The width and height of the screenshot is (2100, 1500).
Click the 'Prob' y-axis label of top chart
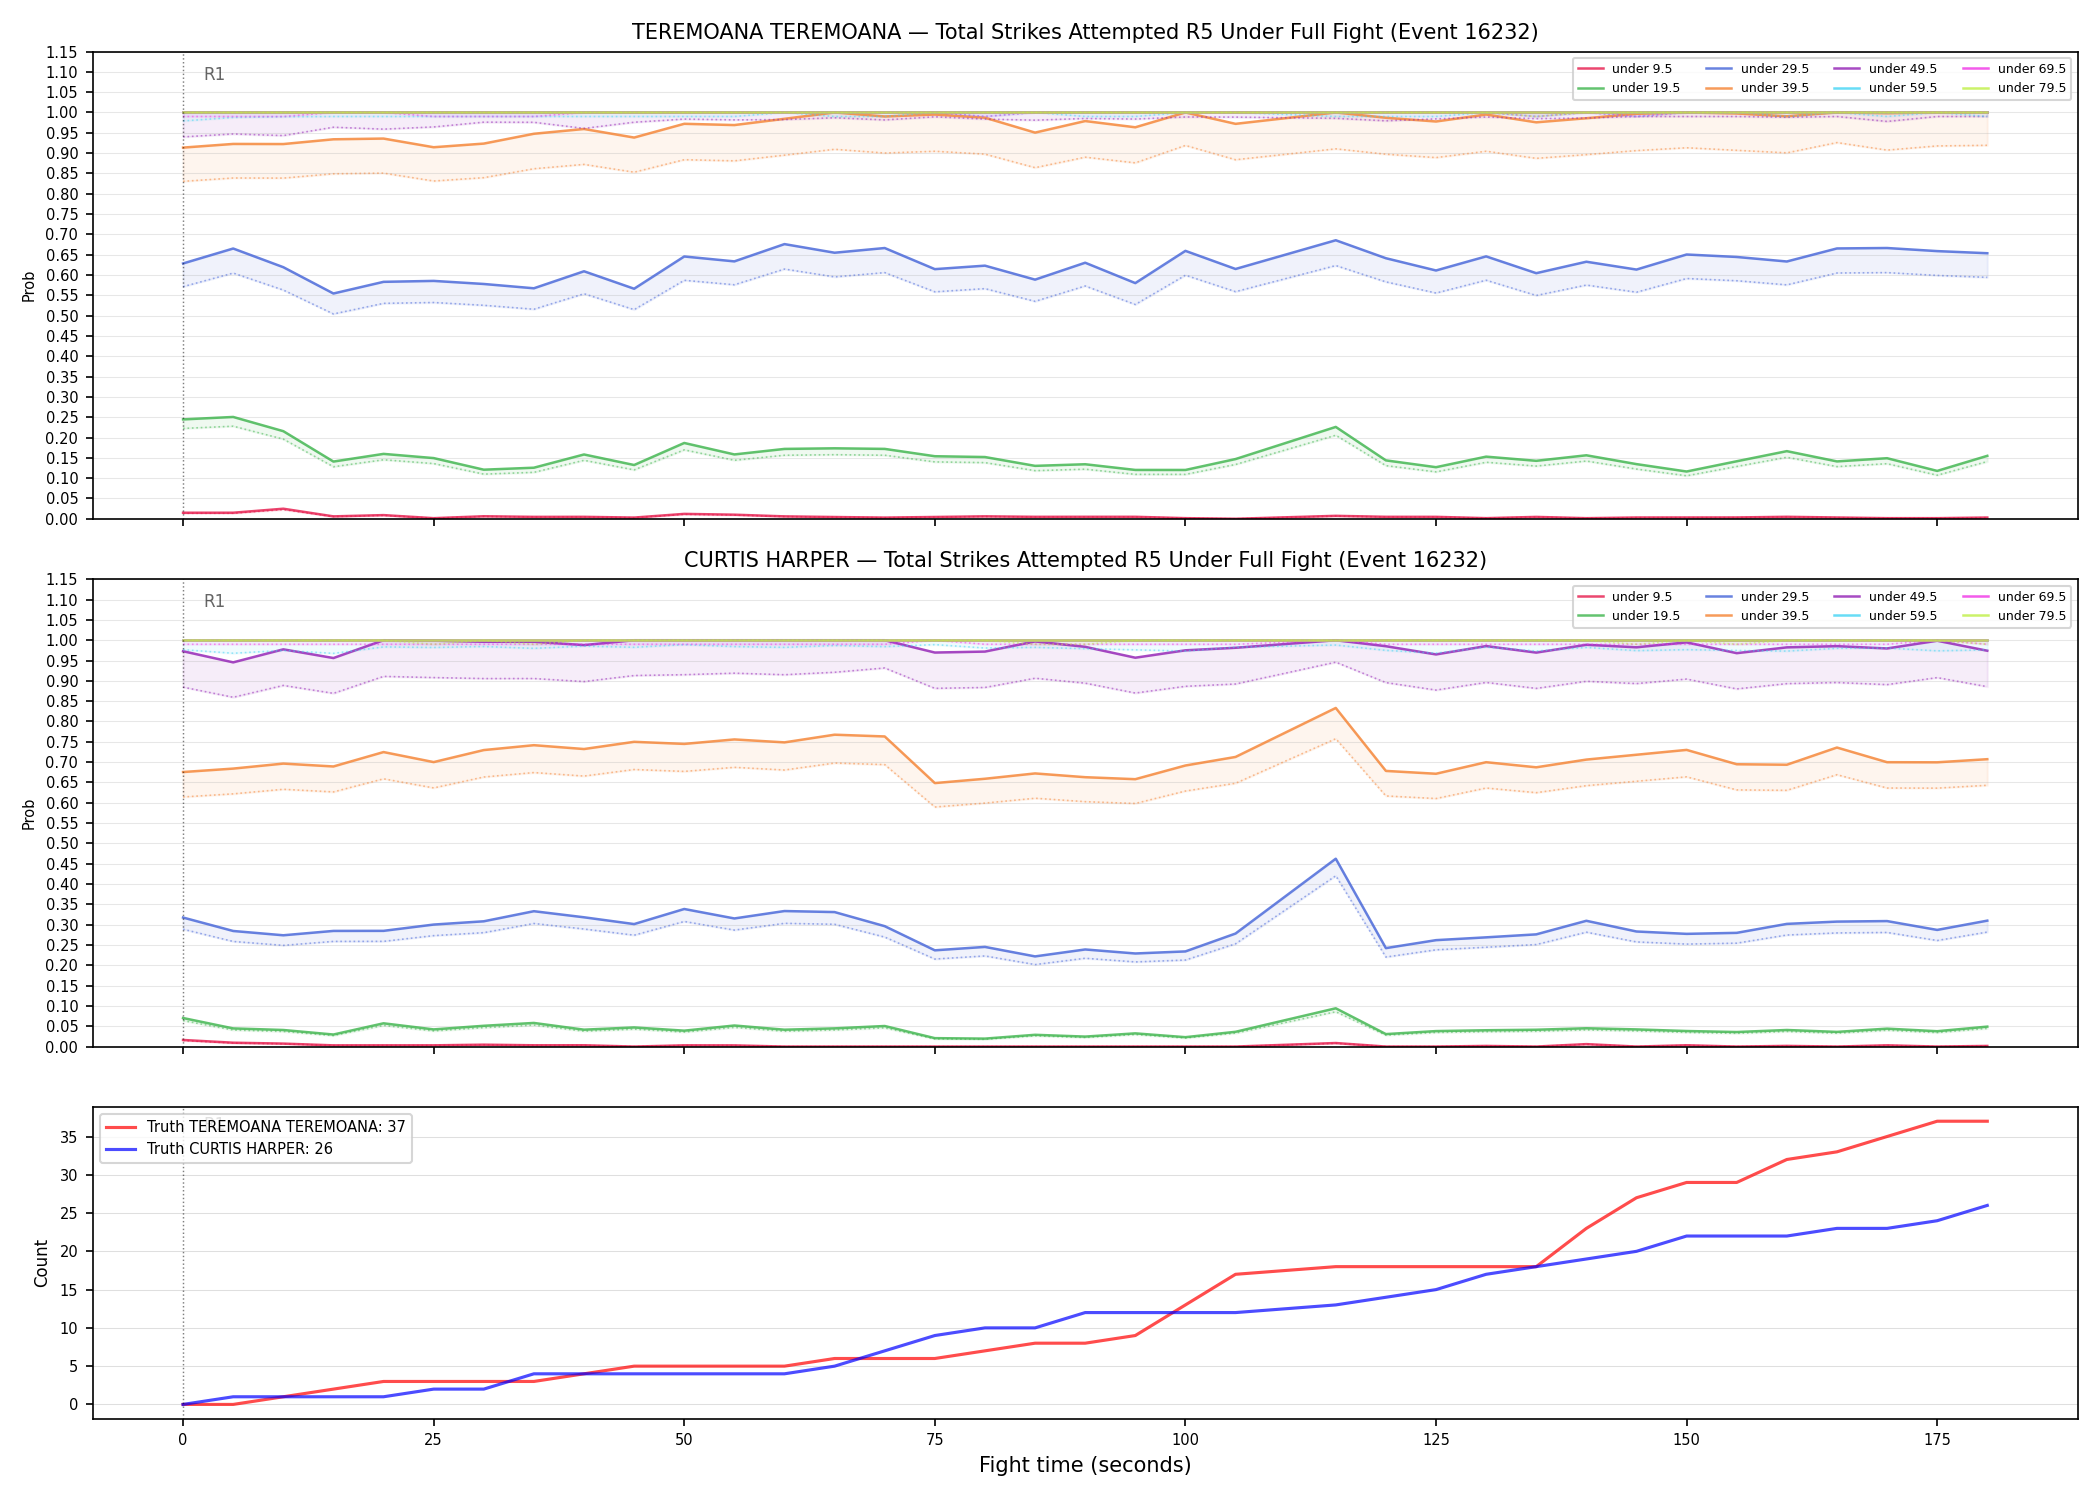pyautogui.click(x=29, y=286)
